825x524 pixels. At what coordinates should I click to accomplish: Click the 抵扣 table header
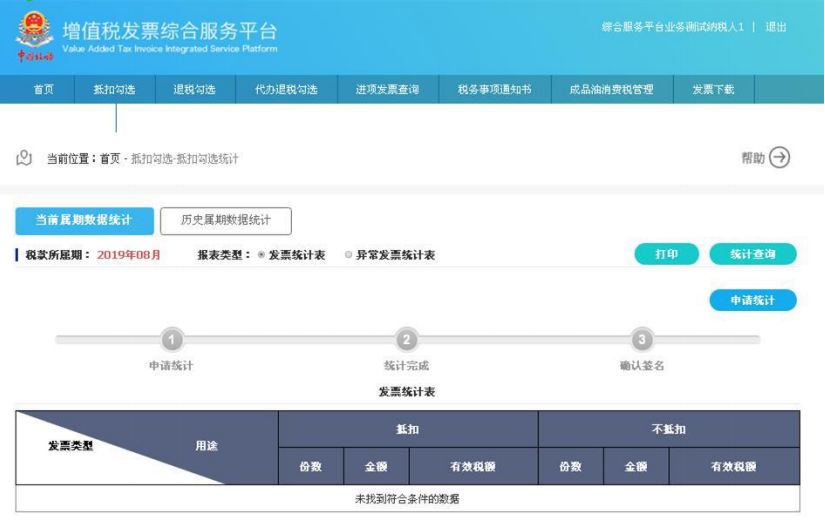pos(408,429)
